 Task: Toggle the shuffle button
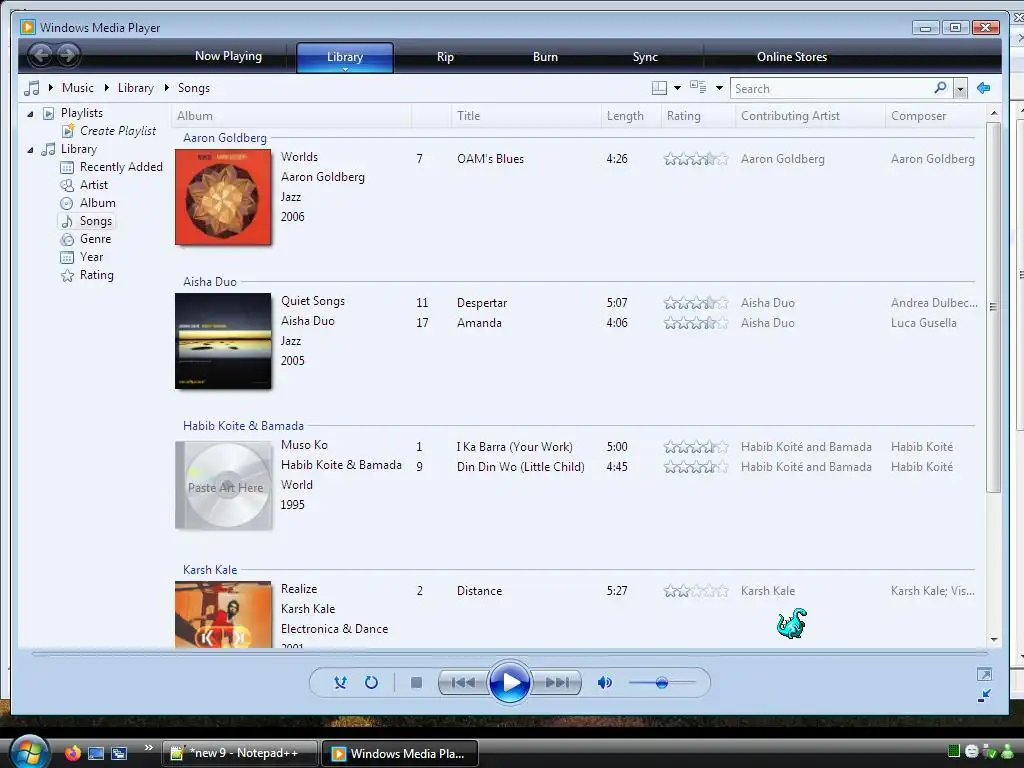tap(340, 682)
